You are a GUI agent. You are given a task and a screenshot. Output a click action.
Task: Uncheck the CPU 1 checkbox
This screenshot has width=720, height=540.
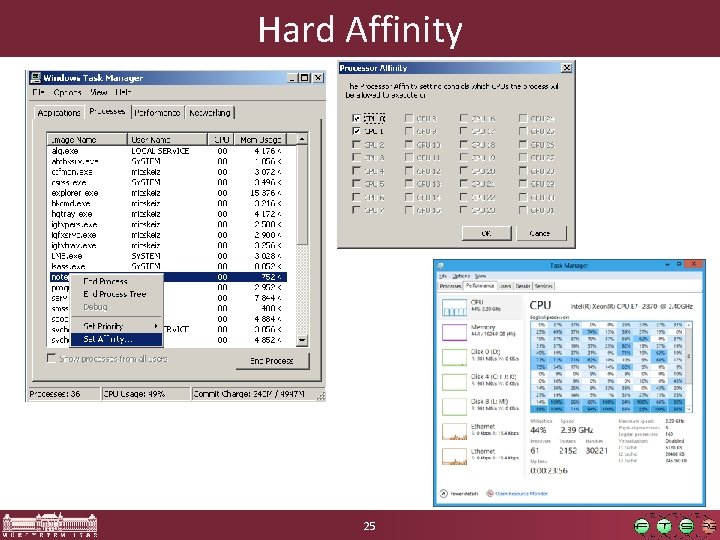356,131
